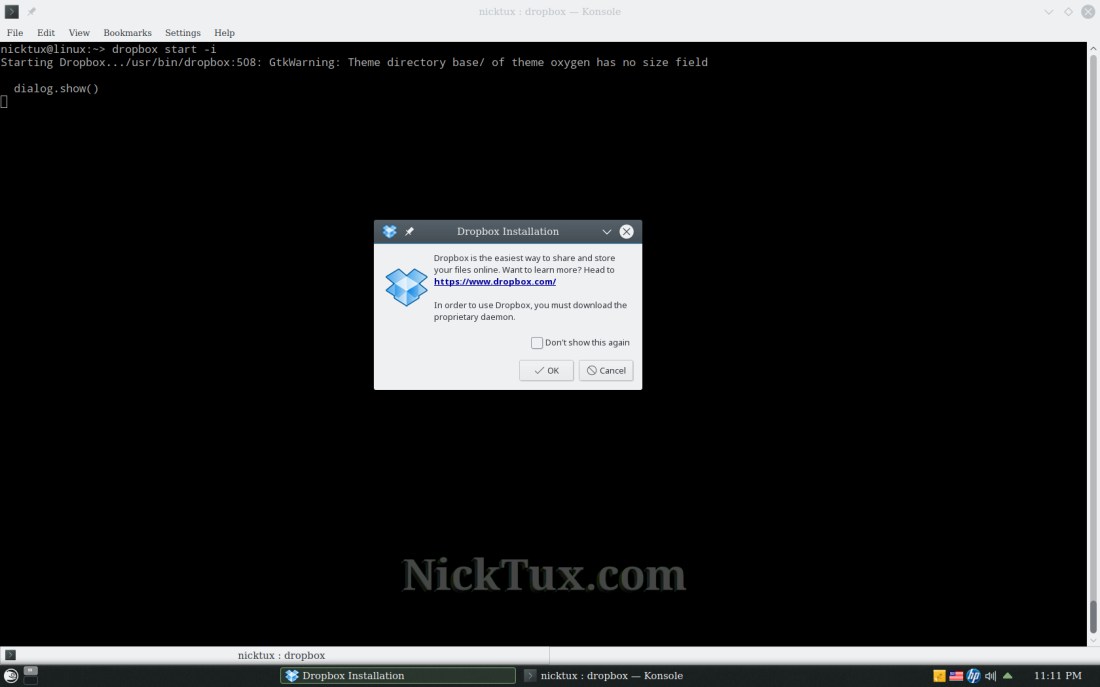Open the Bookmarks menu in Konsole
The width and height of the screenshot is (1100, 687).
click(x=127, y=32)
